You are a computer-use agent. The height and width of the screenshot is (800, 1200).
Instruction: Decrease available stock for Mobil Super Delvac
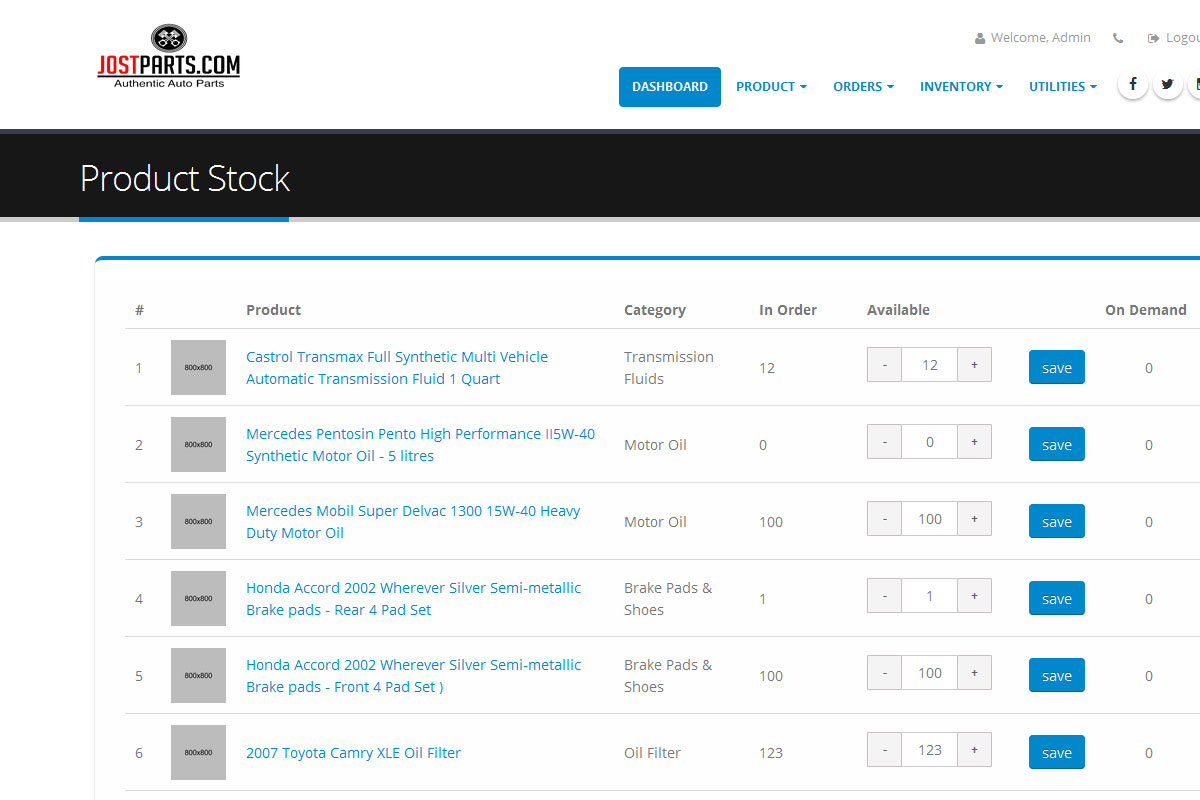(884, 519)
